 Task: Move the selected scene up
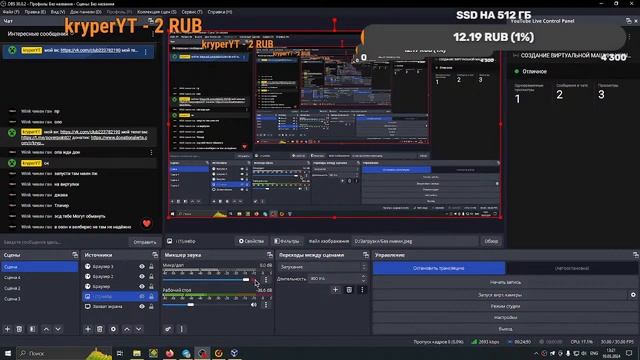click(x=46, y=329)
